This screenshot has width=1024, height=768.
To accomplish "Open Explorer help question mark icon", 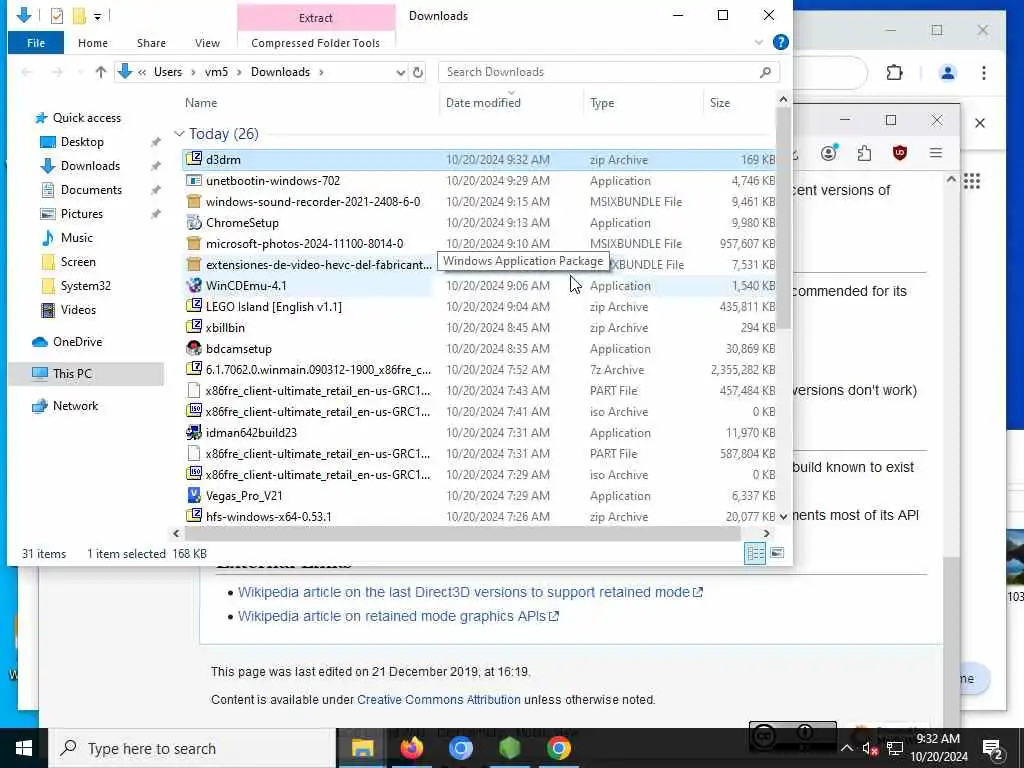I will (780, 42).
